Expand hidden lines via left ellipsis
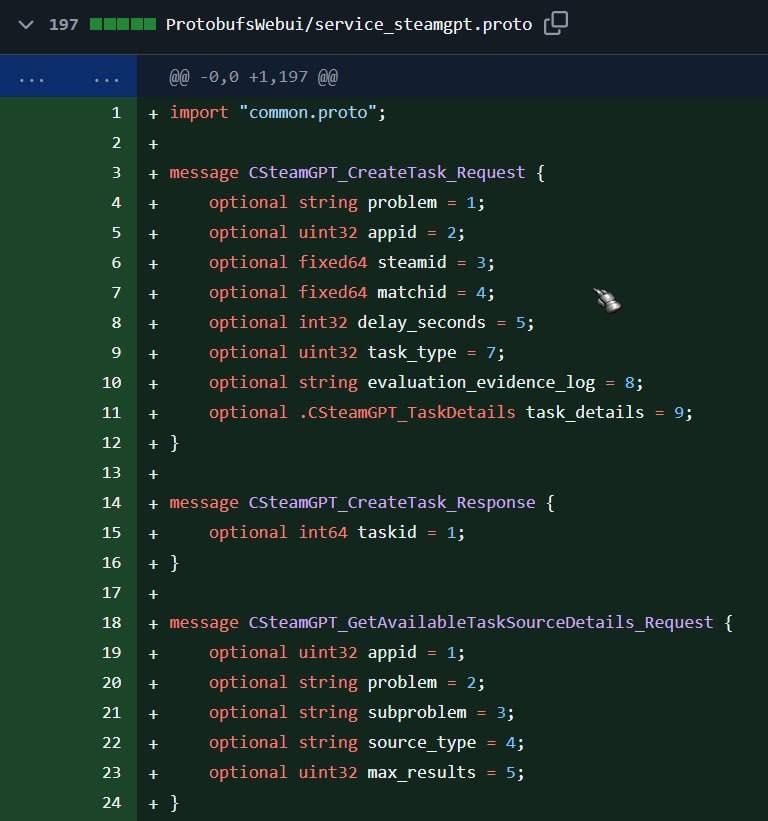The width and height of the screenshot is (768, 821). coord(31,80)
